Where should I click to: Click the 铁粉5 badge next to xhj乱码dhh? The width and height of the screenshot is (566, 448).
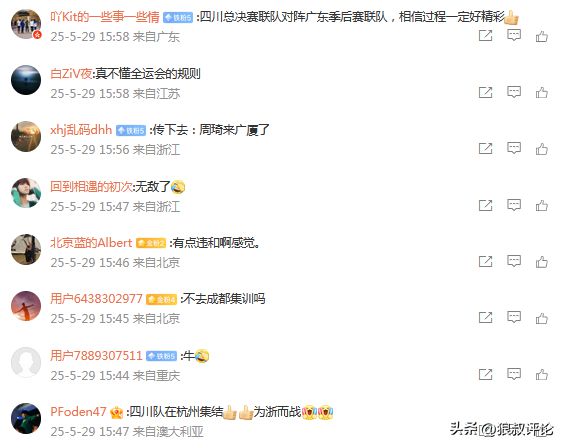click(x=131, y=130)
